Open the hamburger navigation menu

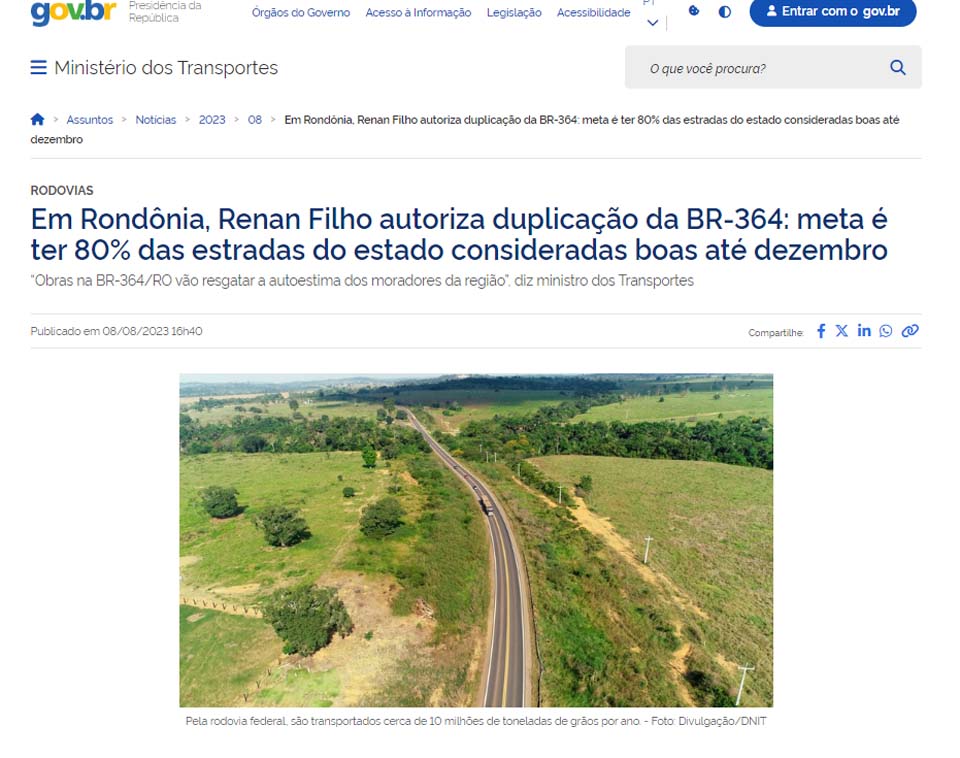tap(39, 67)
